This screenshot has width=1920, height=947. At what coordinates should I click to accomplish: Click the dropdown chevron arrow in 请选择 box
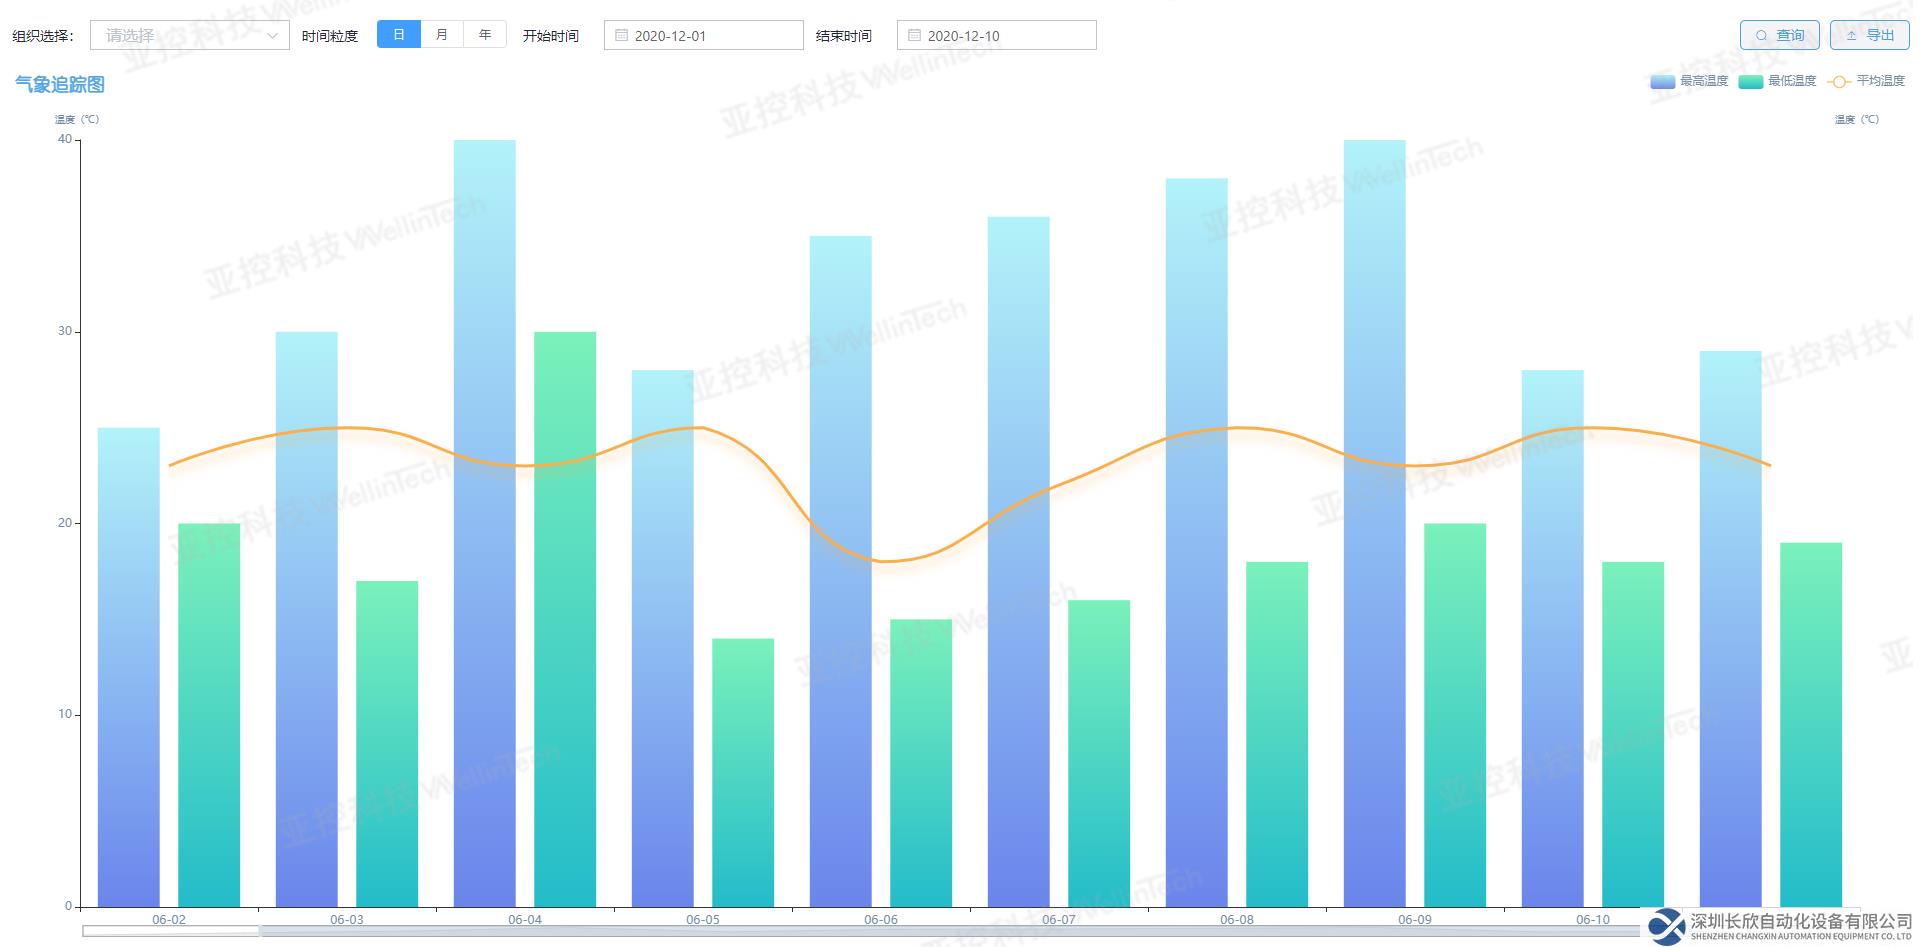click(x=272, y=36)
